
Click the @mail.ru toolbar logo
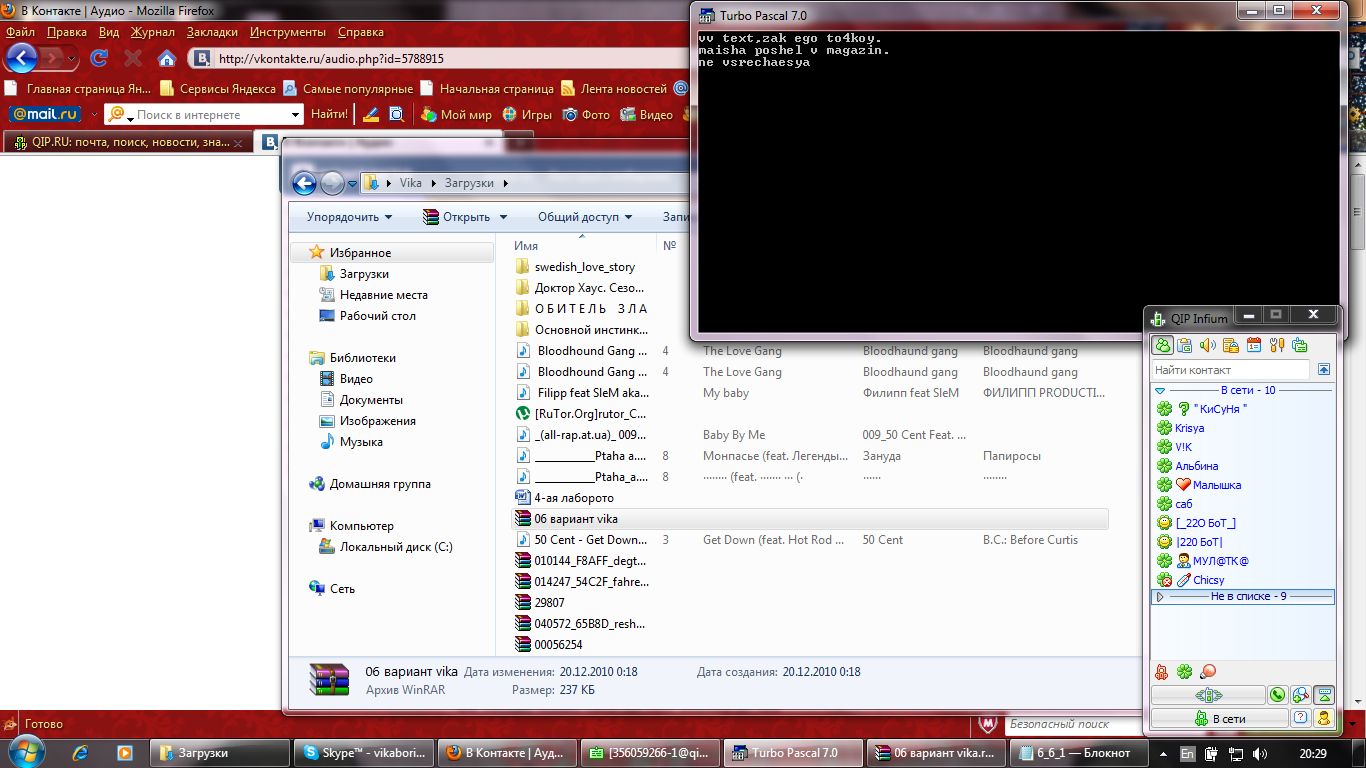click(x=44, y=114)
